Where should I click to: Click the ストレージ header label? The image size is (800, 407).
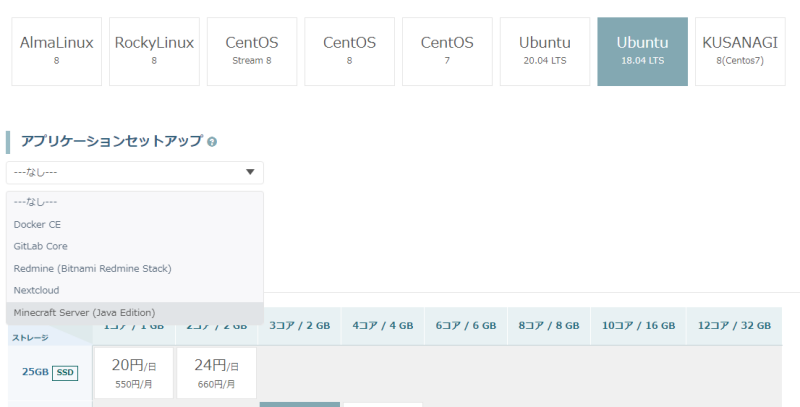click(x=30, y=338)
